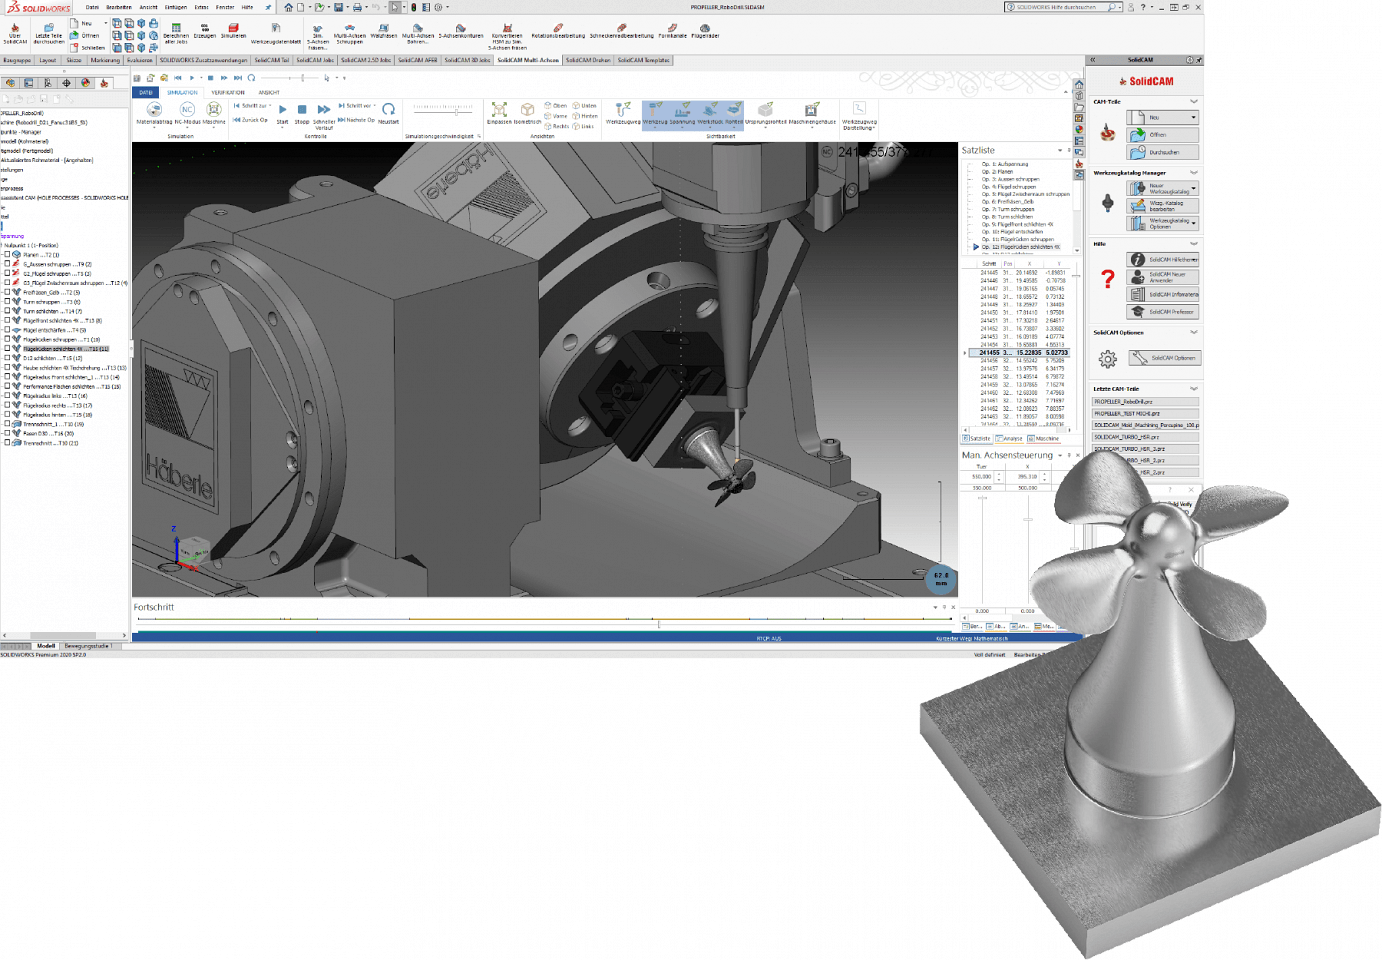1382x960 pixels.
Task: Switch to the ANSICHT ribbon tab
Action: point(269,93)
